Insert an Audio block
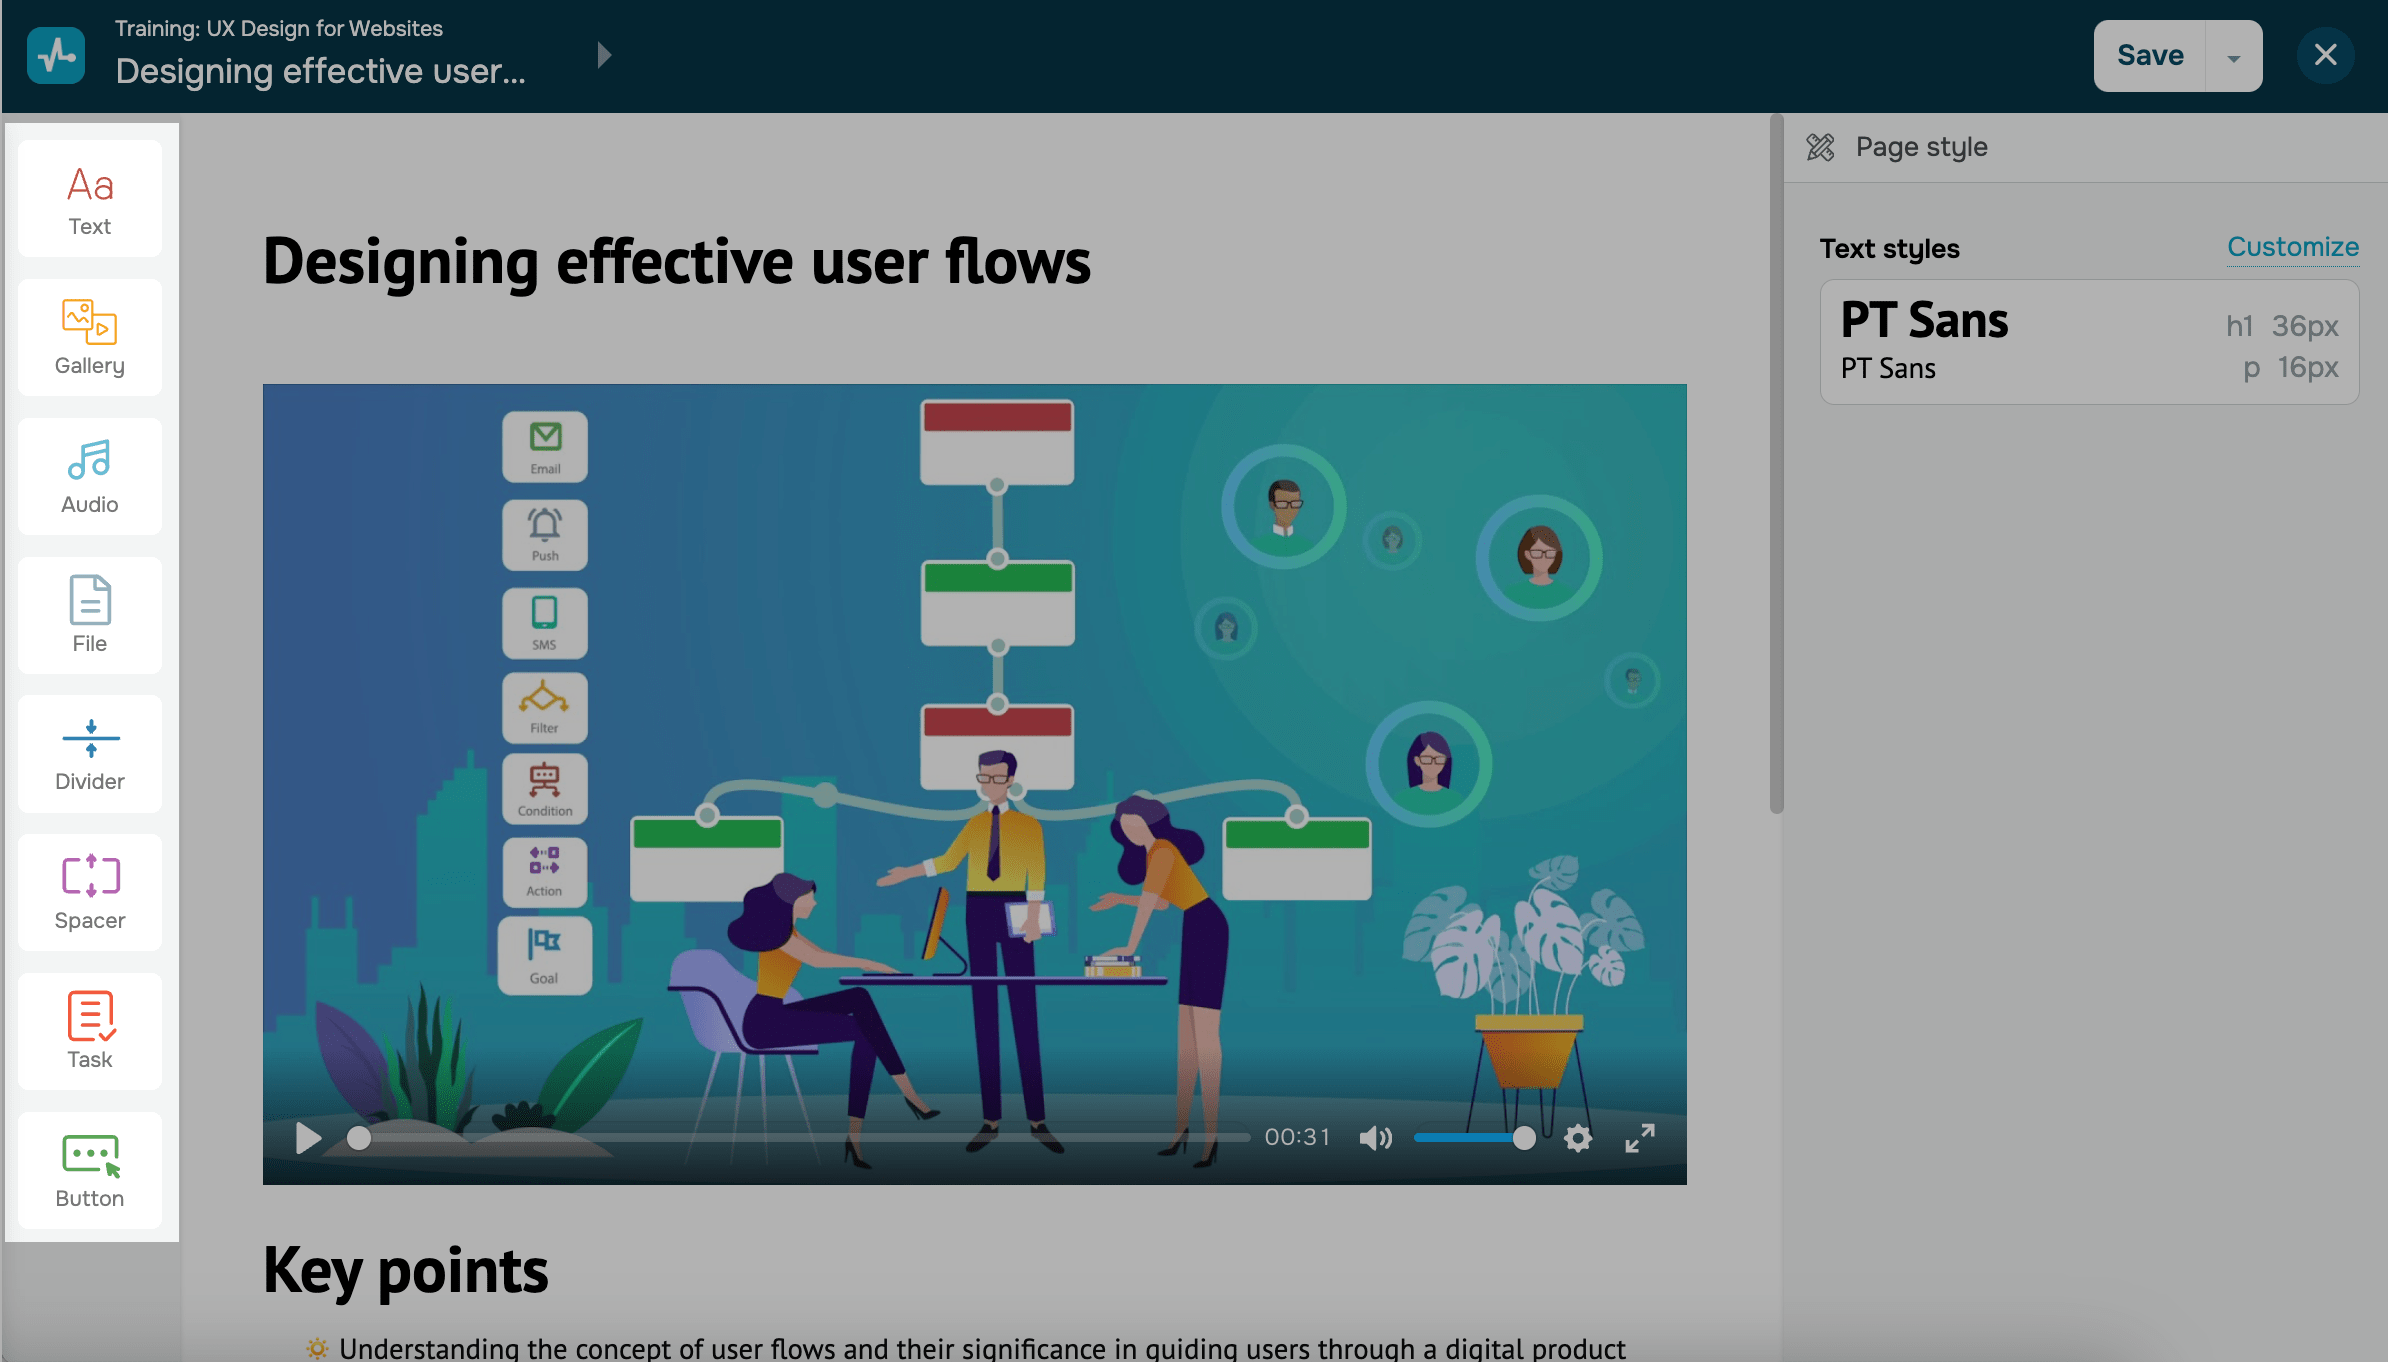This screenshot has height=1362, width=2388. pos(90,477)
